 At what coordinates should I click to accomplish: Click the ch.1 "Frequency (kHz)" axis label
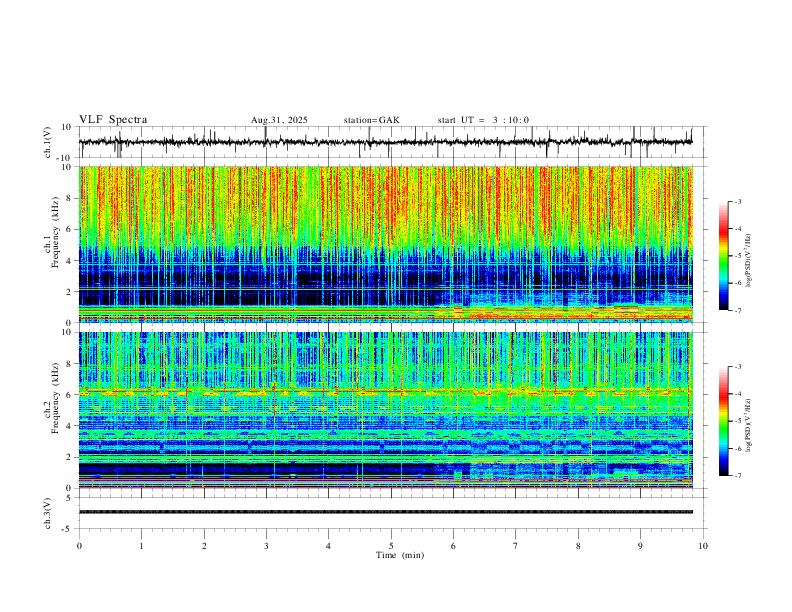tap(55, 232)
